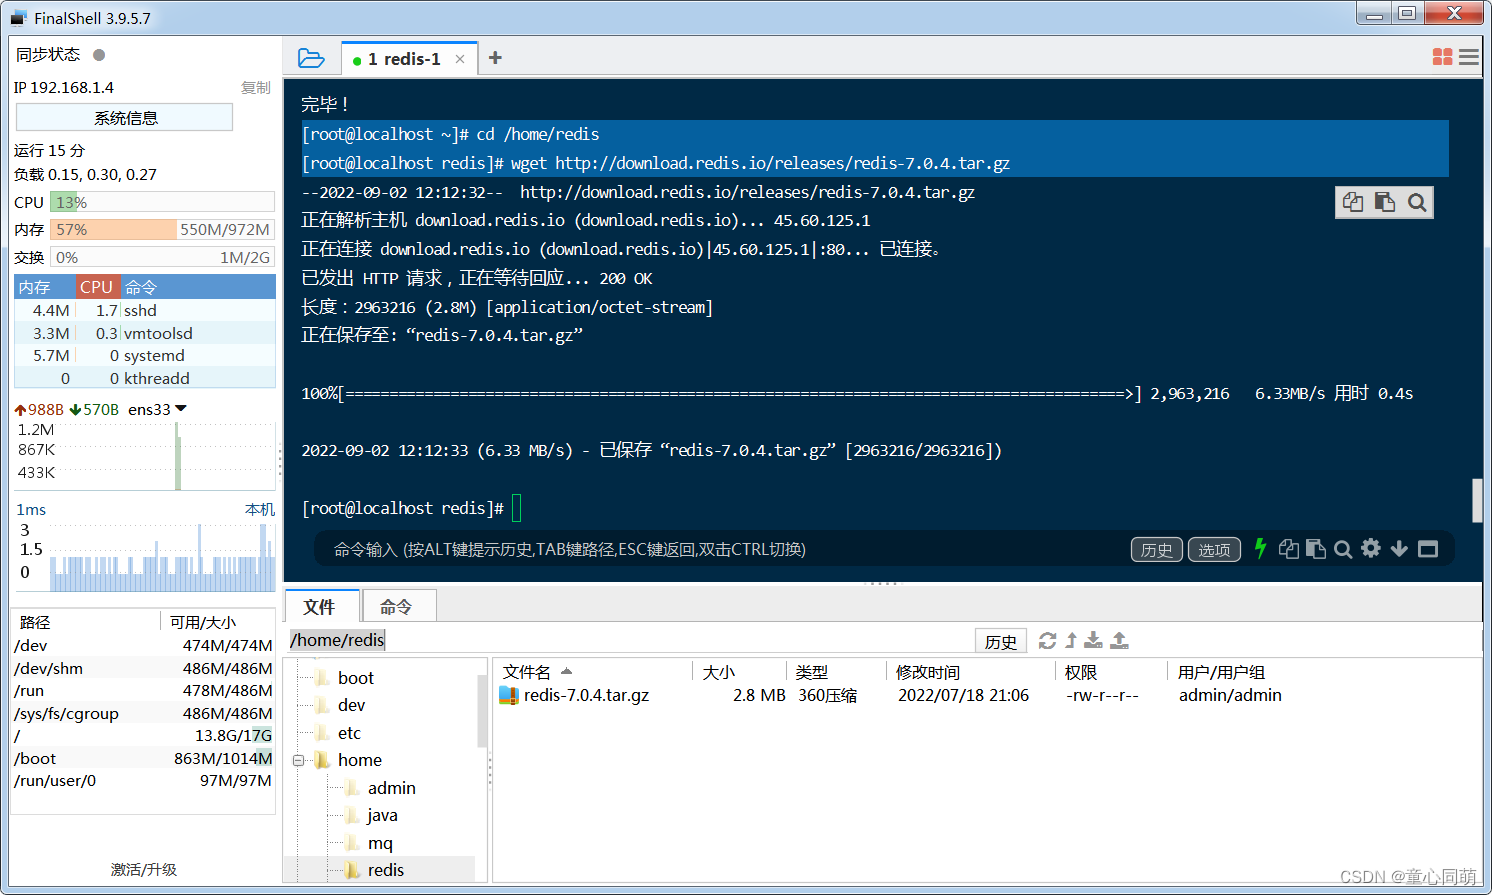The width and height of the screenshot is (1492, 895).
Task: Open the connection manager folder icon
Action: click(x=311, y=58)
